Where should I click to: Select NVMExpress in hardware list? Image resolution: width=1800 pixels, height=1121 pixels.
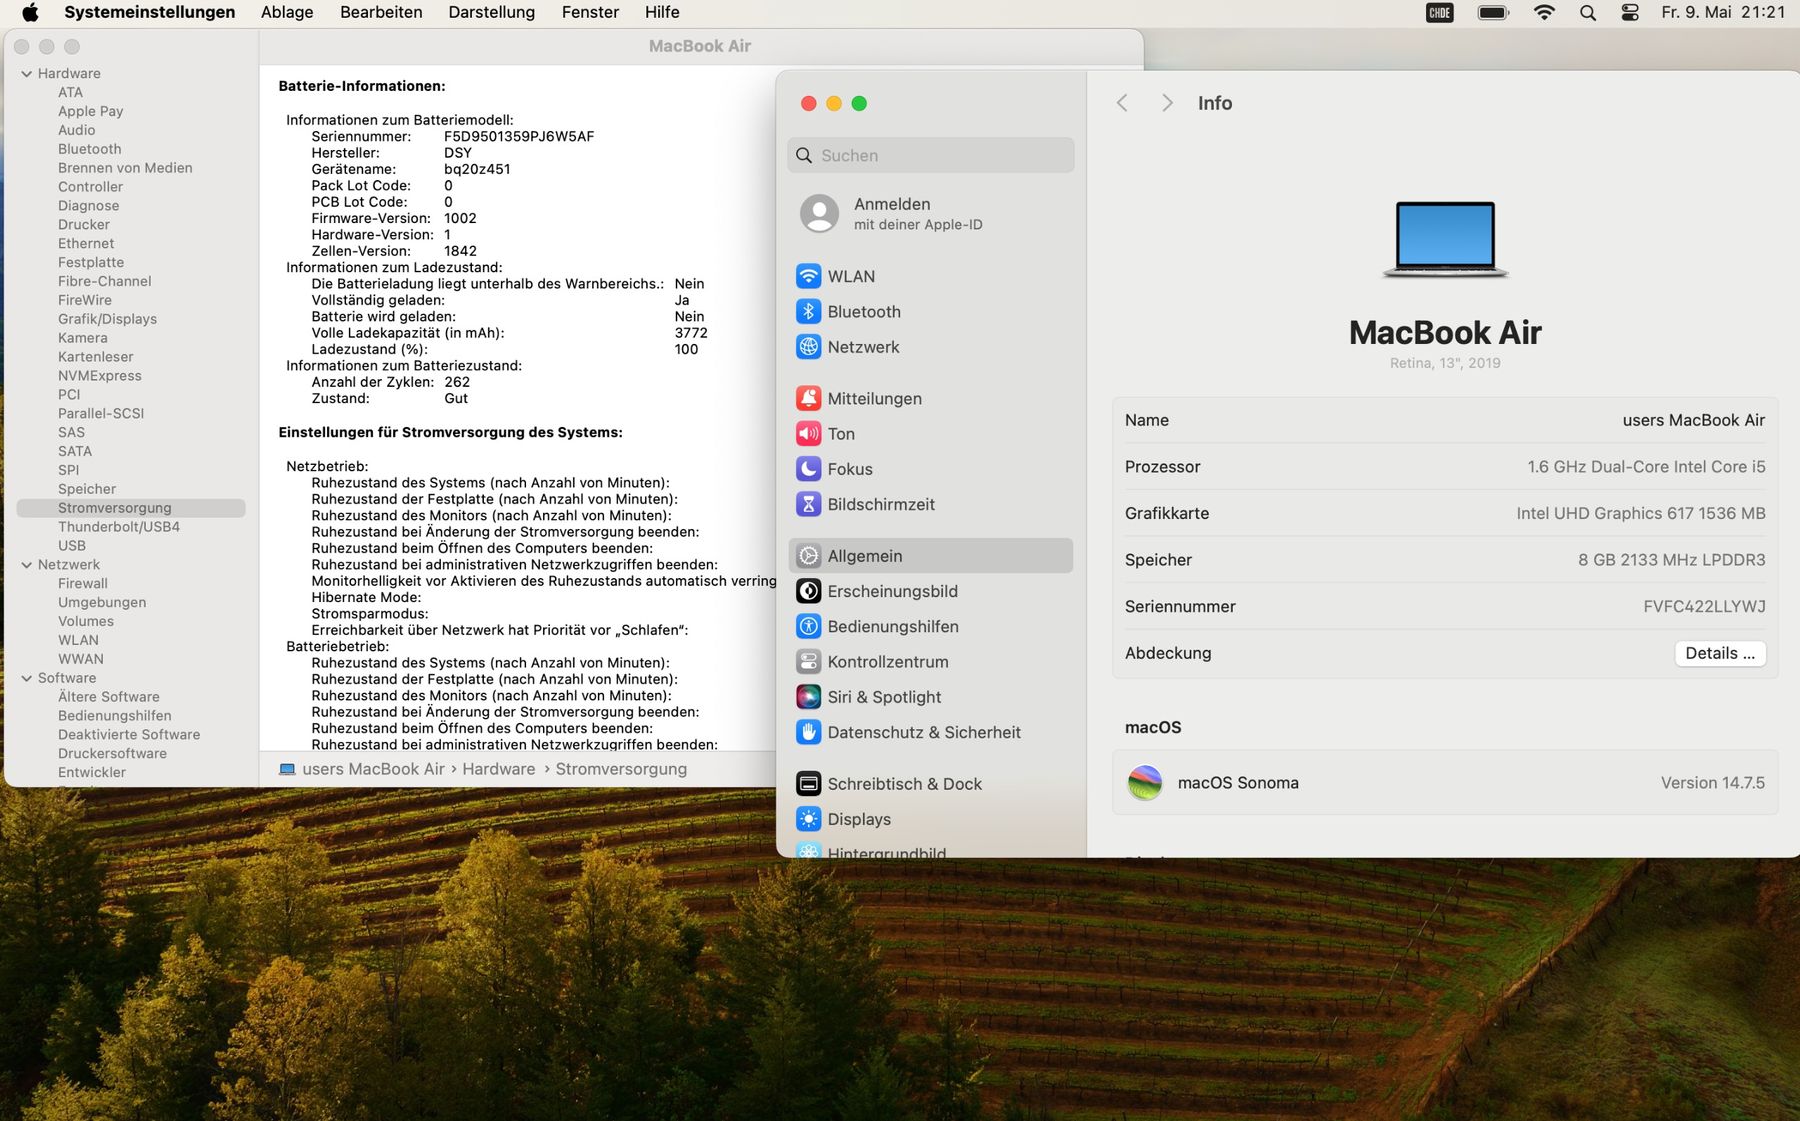click(x=99, y=376)
